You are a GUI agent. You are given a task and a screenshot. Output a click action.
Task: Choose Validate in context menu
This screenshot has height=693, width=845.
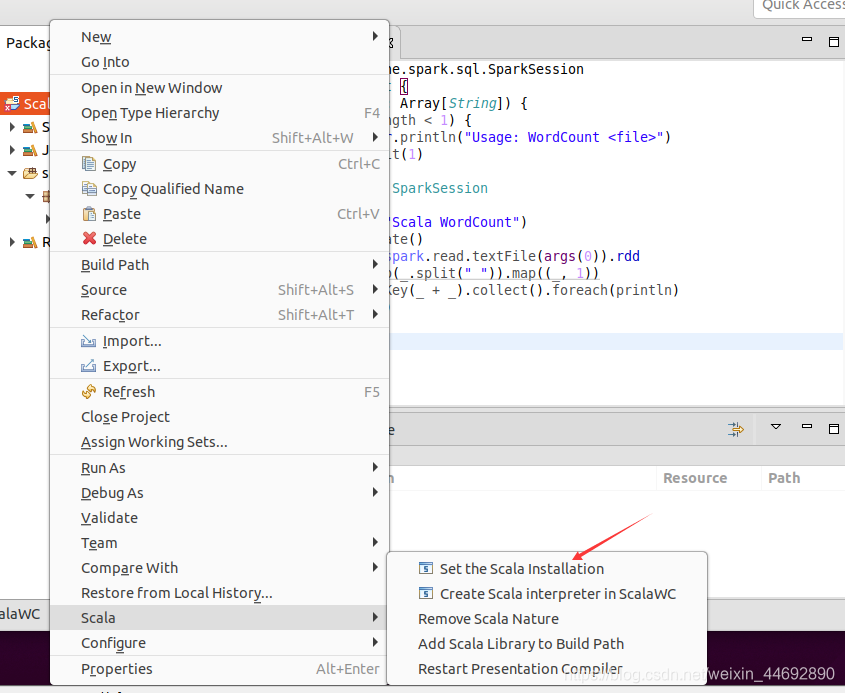tap(219, 518)
